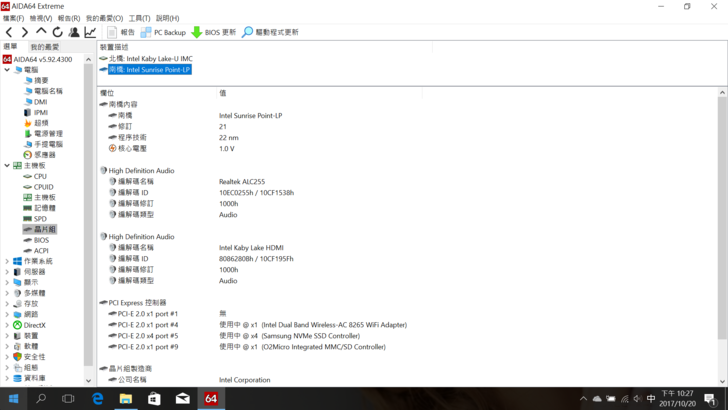This screenshot has width=728, height=410.
Task: Open the user manager icon
Action: 74,32
